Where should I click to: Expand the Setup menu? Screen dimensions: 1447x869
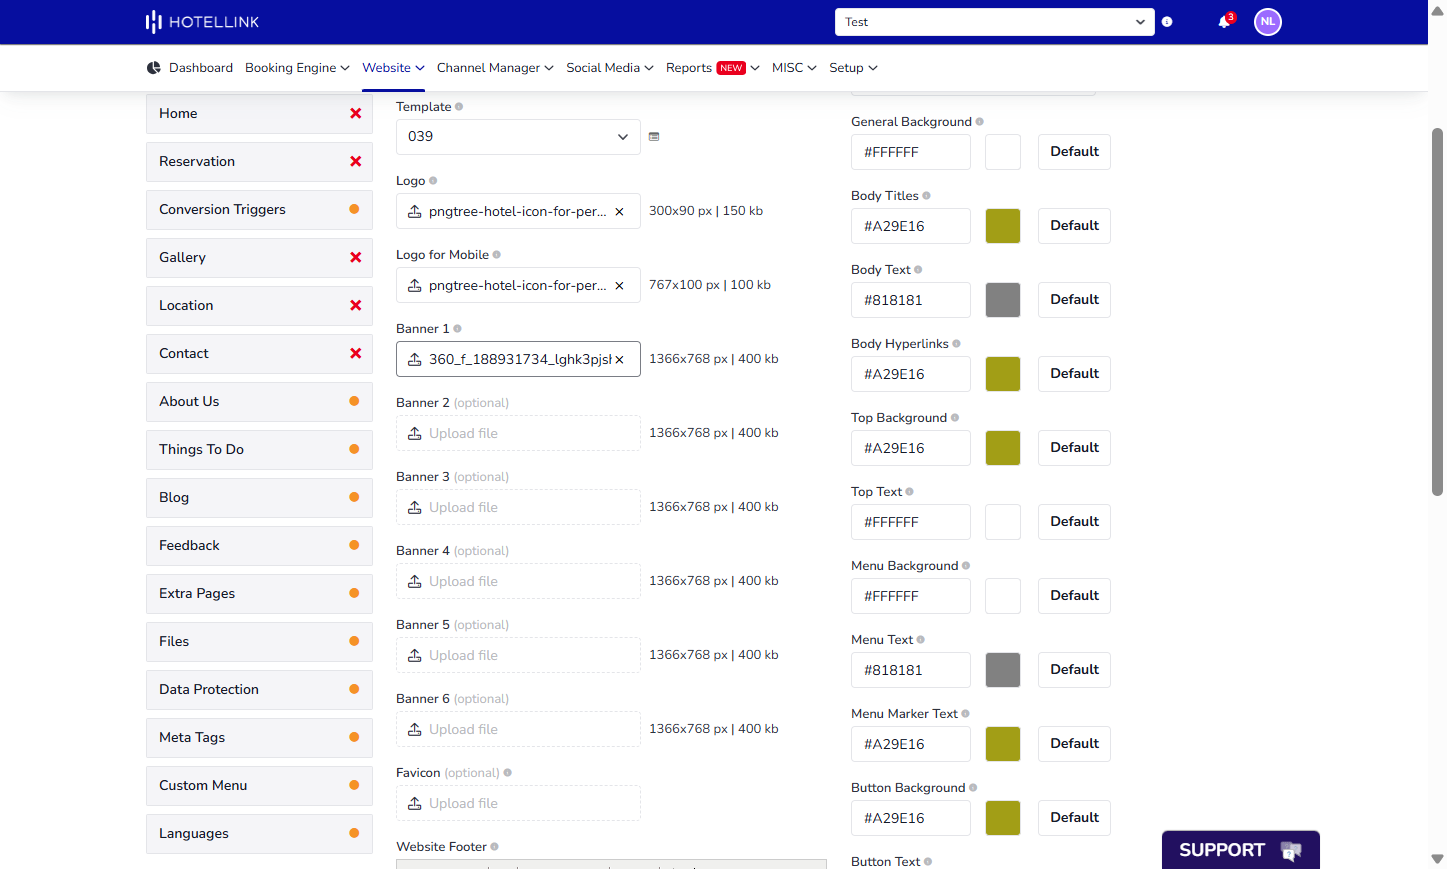(x=853, y=68)
